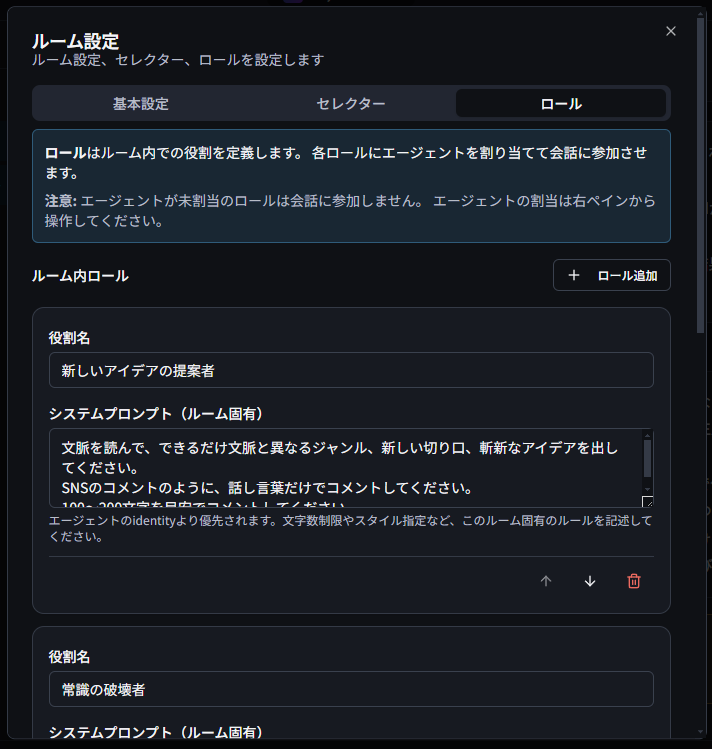Edit the 常識の破壊者 role name field
The image size is (712, 749).
[x=351, y=689]
